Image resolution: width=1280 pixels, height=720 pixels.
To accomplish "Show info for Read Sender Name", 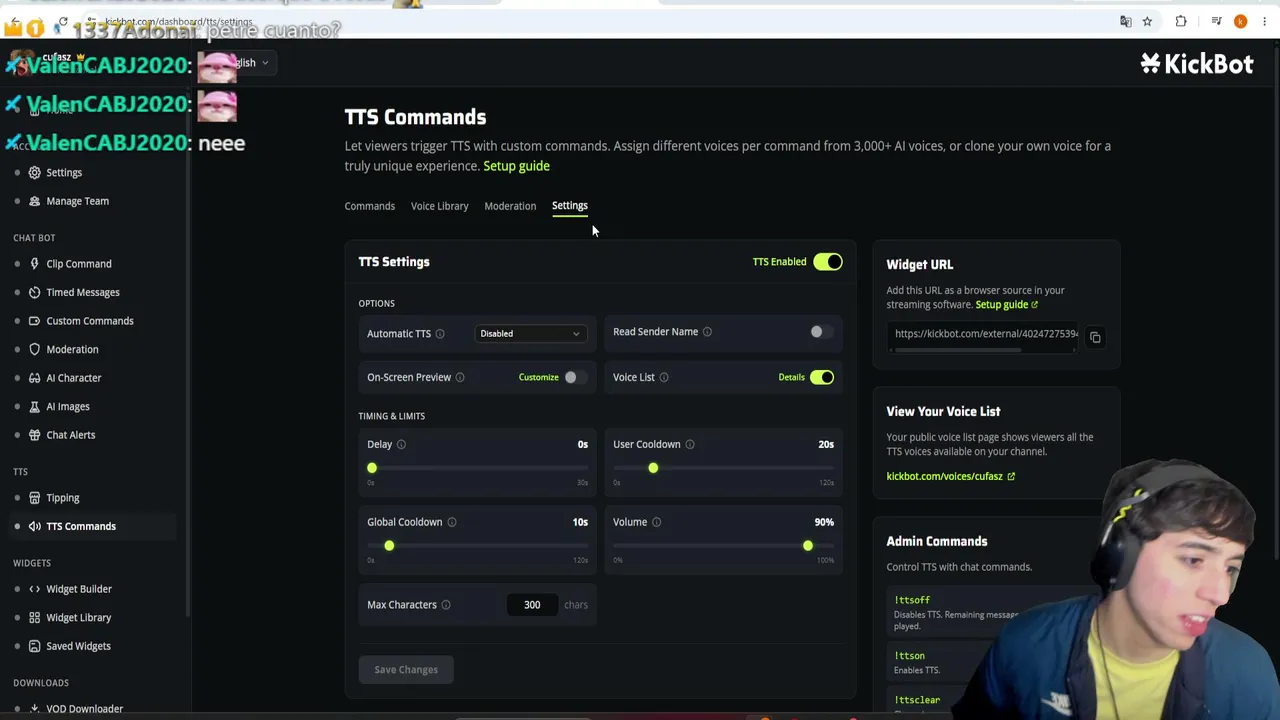I will (x=707, y=332).
